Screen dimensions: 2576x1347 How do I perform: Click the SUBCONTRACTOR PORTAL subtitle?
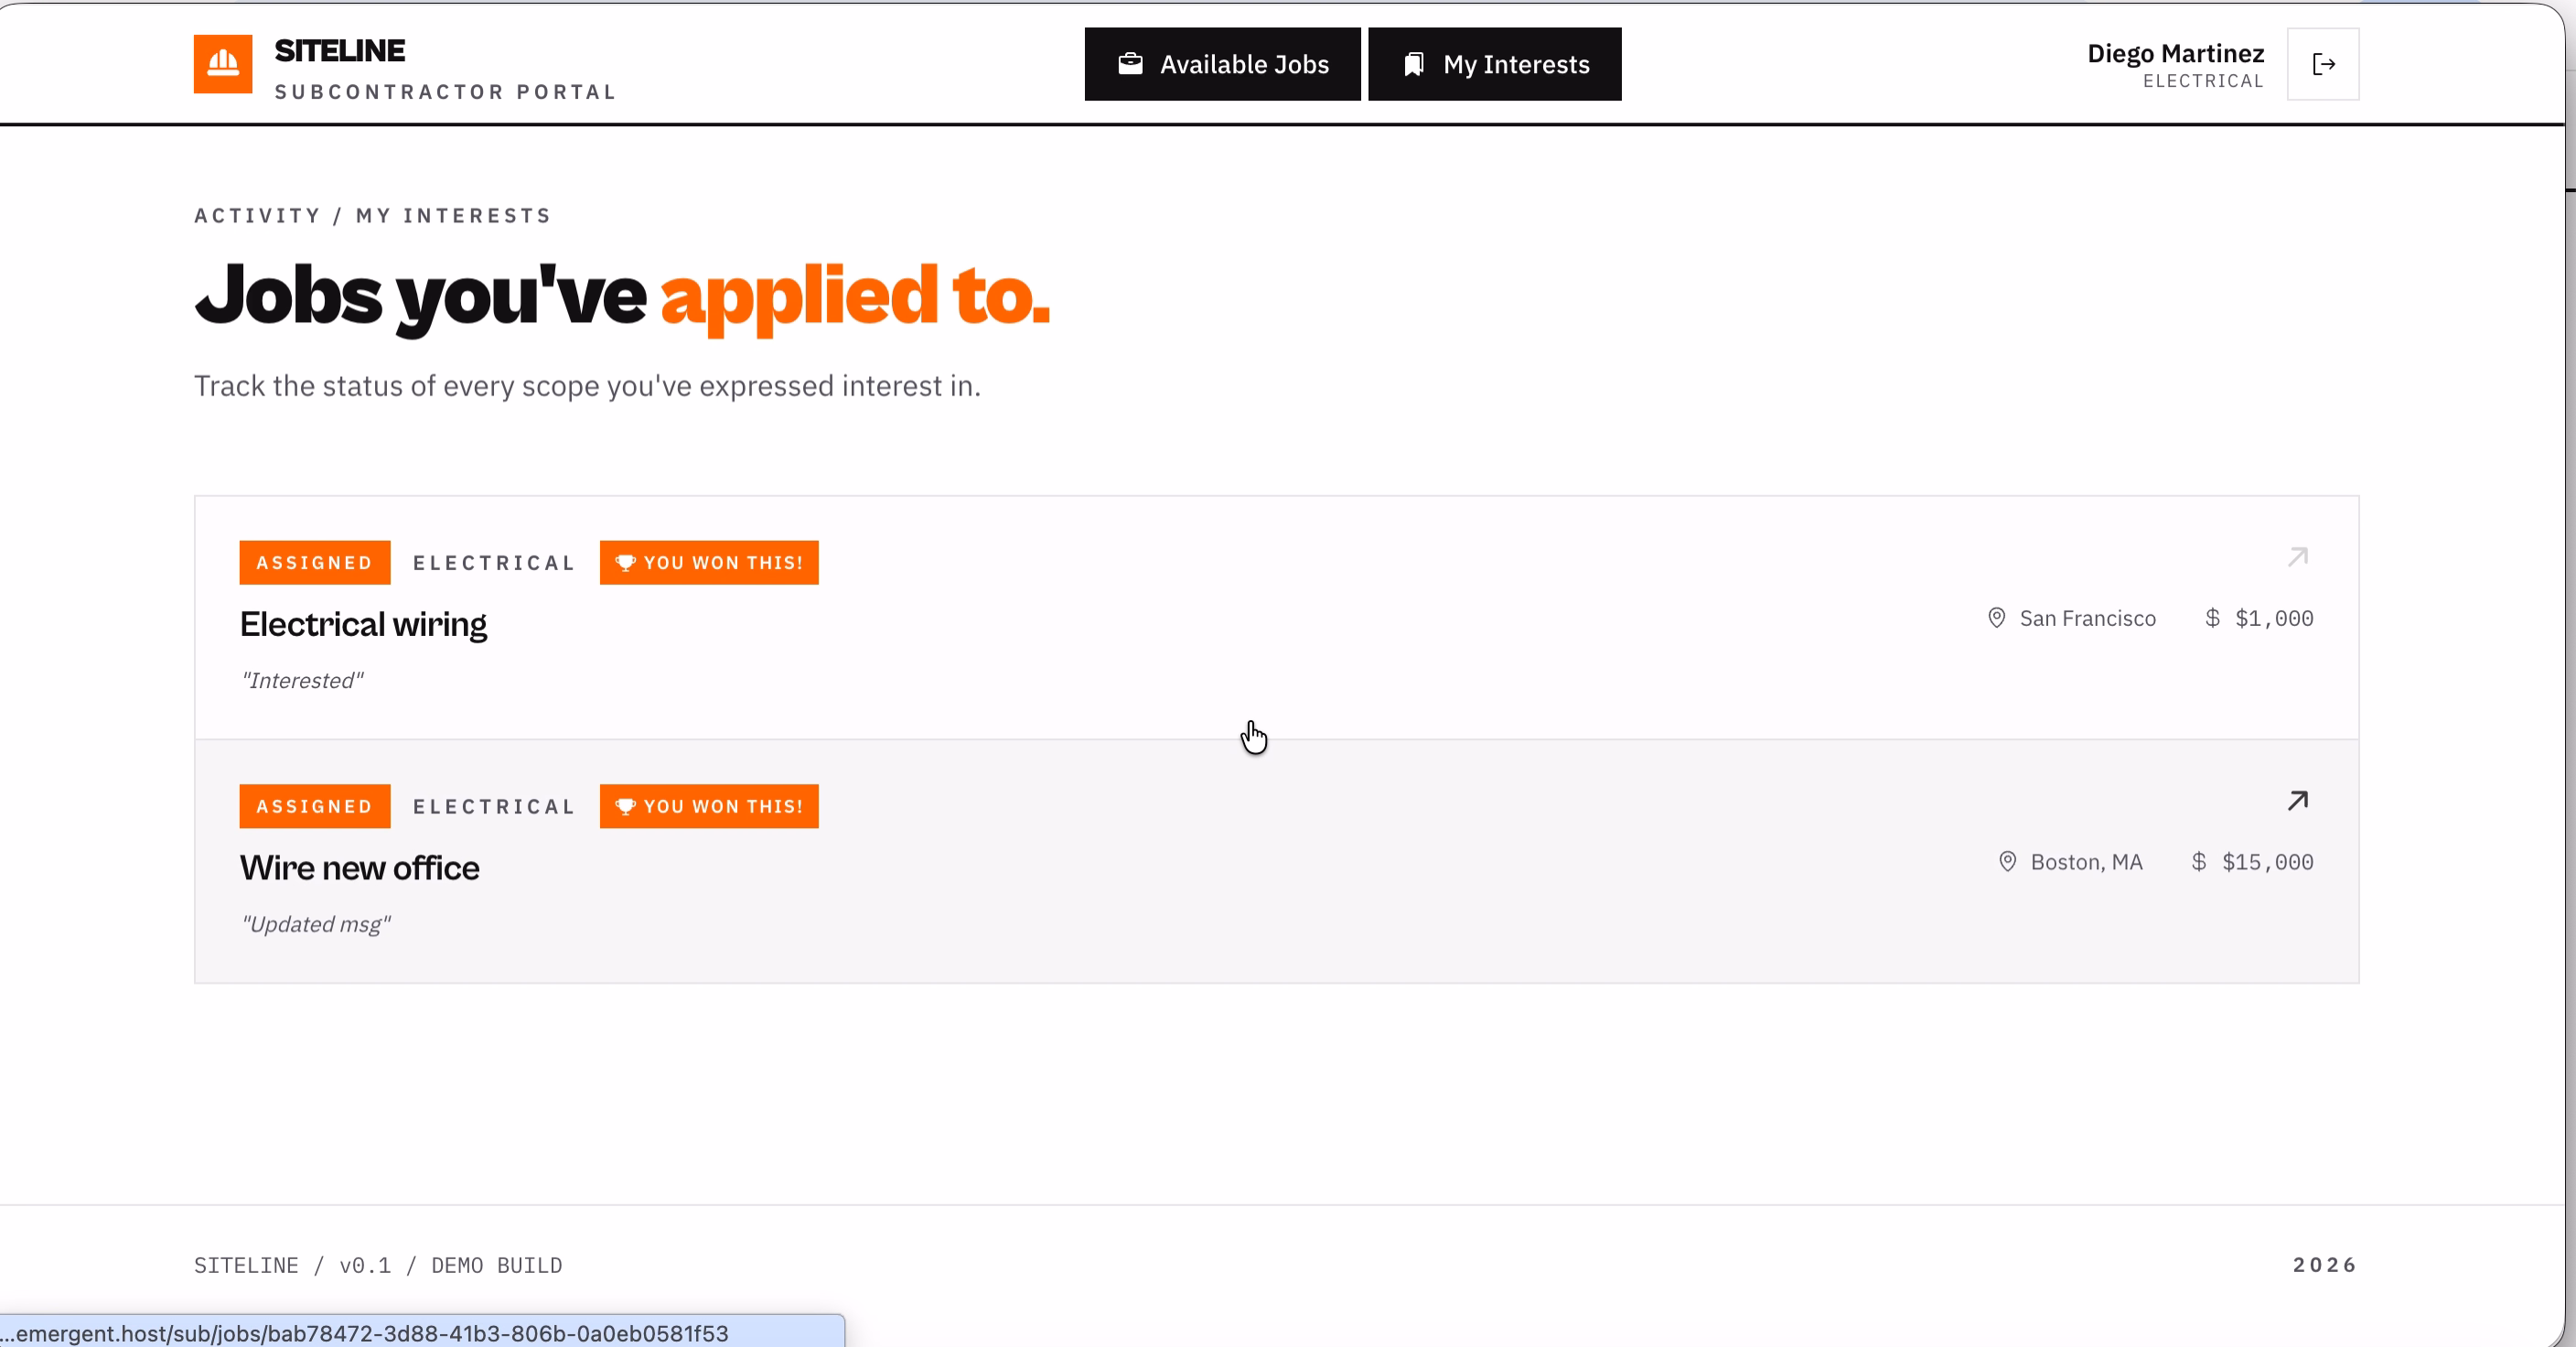[x=445, y=92]
